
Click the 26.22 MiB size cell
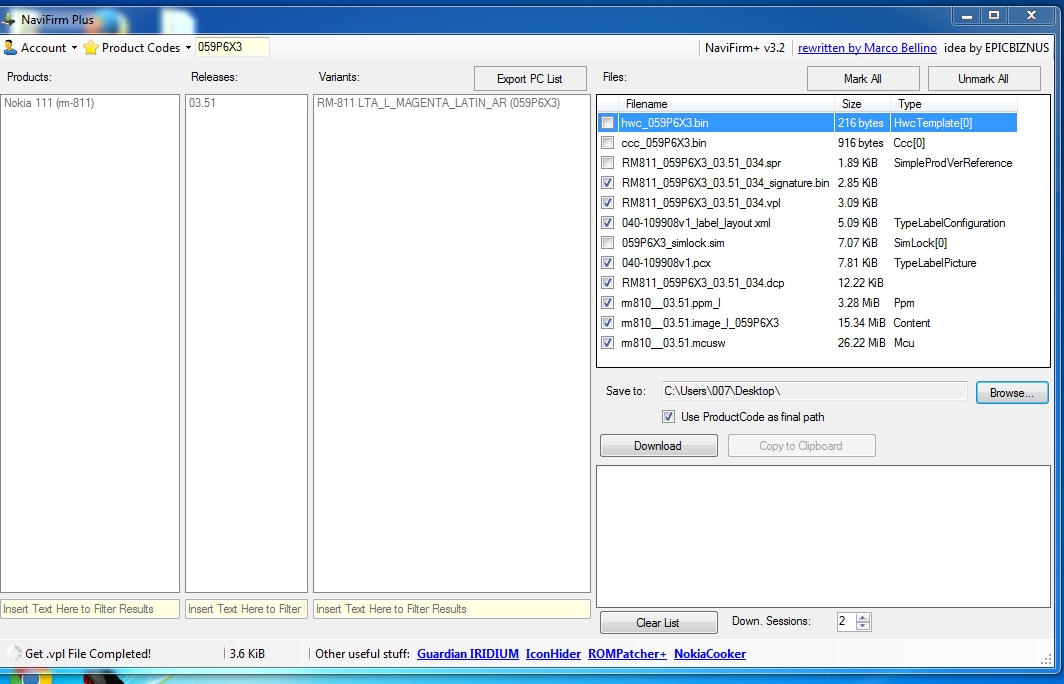click(x=861, y=343)
